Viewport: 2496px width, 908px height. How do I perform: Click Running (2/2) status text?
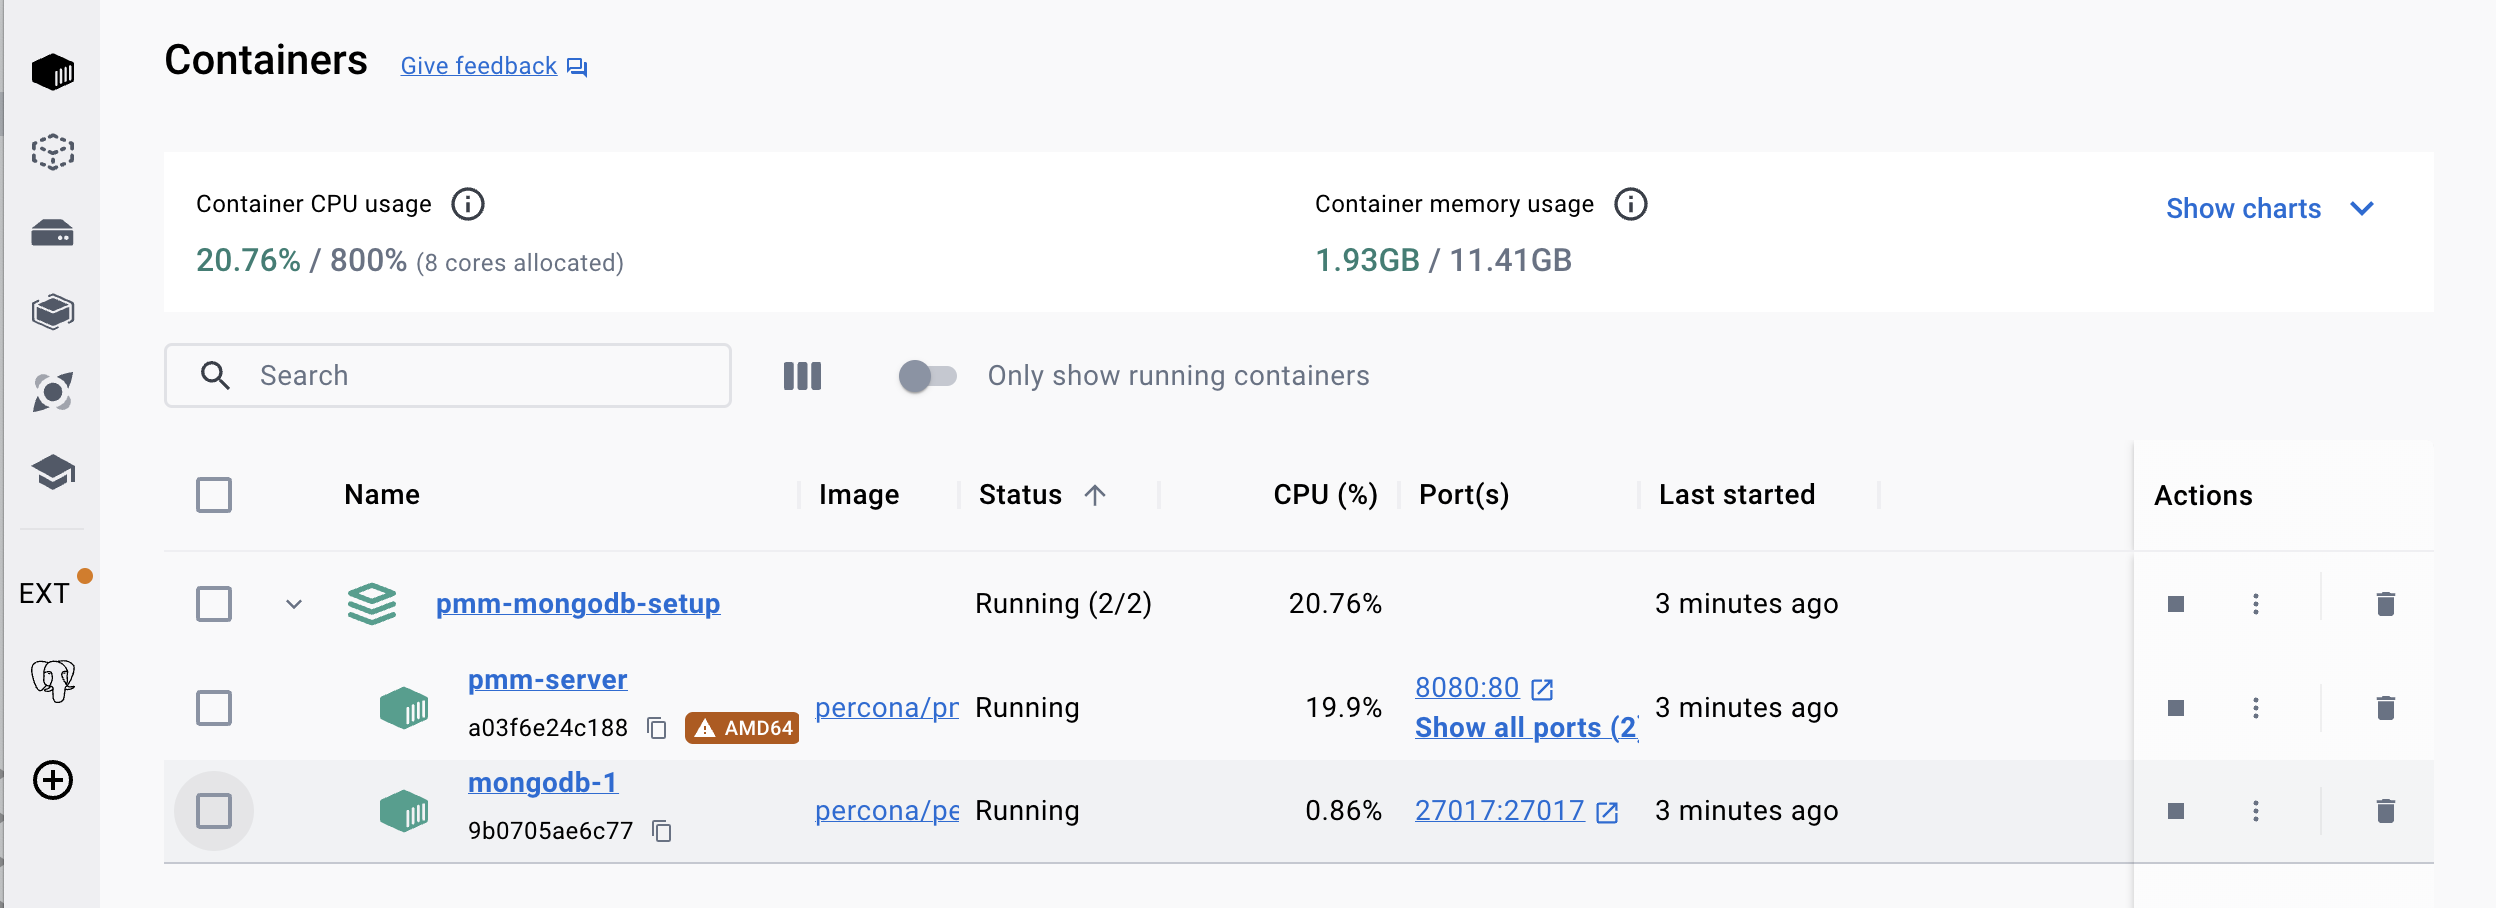pyautogui.click(x=1063, y=604)
